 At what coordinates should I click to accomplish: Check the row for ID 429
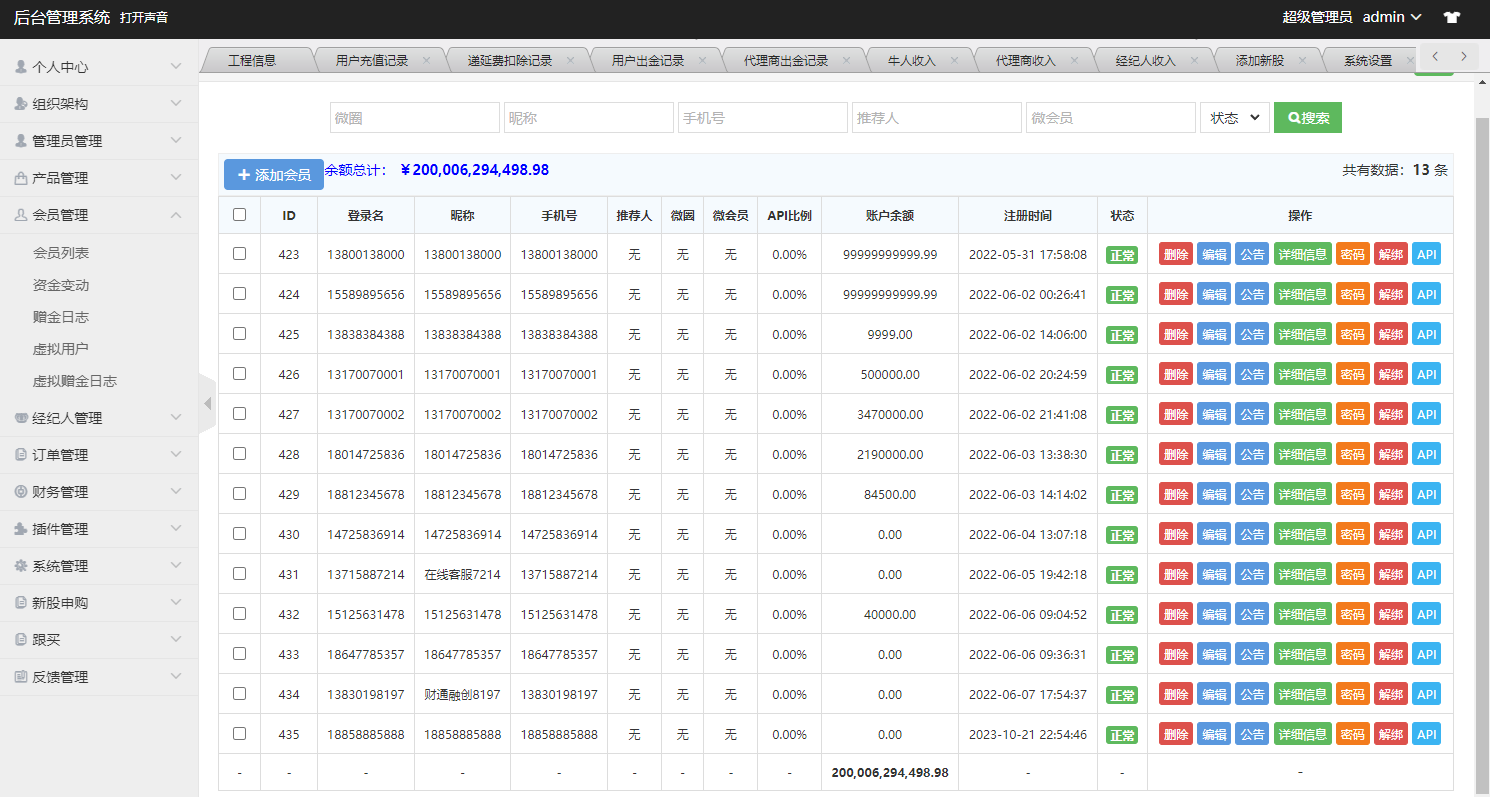239,494
